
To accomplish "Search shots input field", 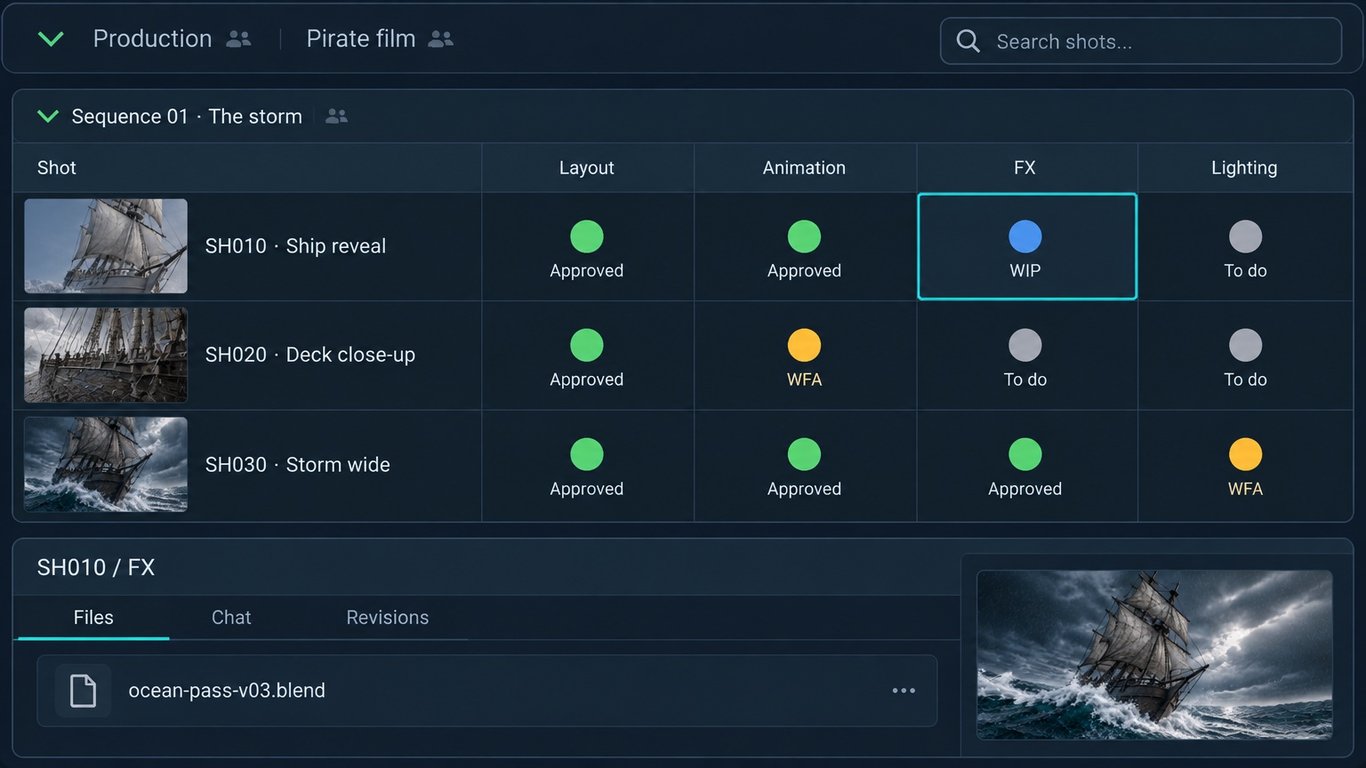I will click(x=1141, y=41).
